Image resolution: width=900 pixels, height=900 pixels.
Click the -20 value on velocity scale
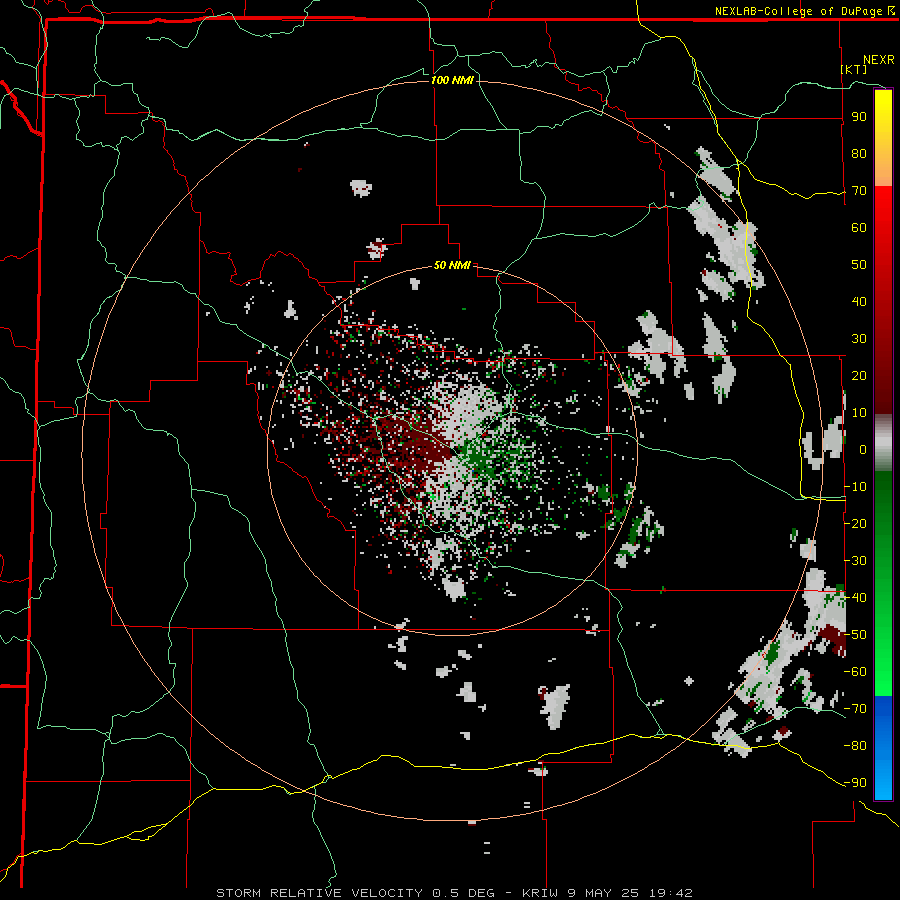point(855,523)
